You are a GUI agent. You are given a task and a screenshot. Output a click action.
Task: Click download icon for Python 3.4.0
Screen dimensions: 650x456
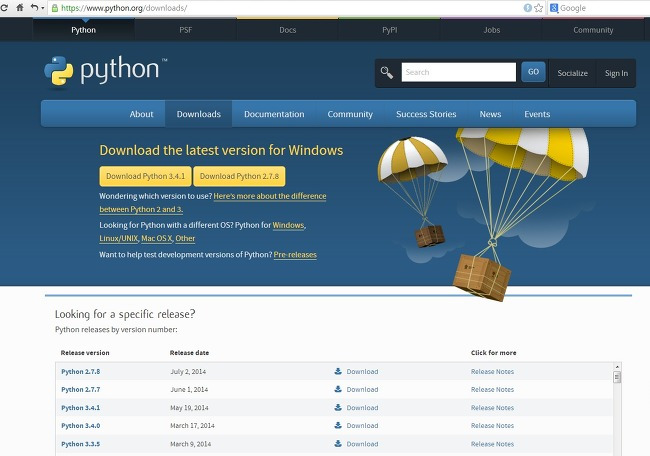pyautogui.click(x=338, y=425)
